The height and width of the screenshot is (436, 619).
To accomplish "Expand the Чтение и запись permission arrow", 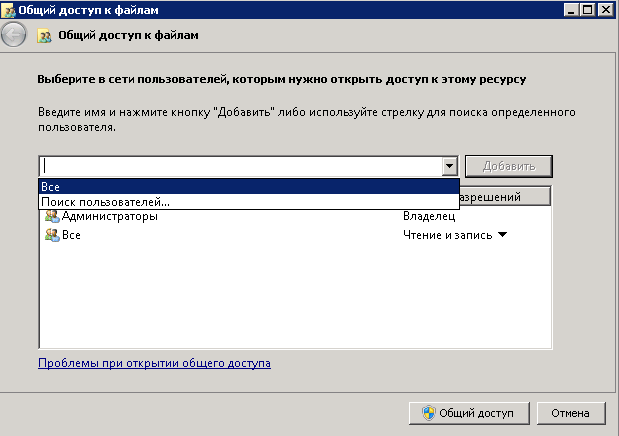I will (502, 235).
